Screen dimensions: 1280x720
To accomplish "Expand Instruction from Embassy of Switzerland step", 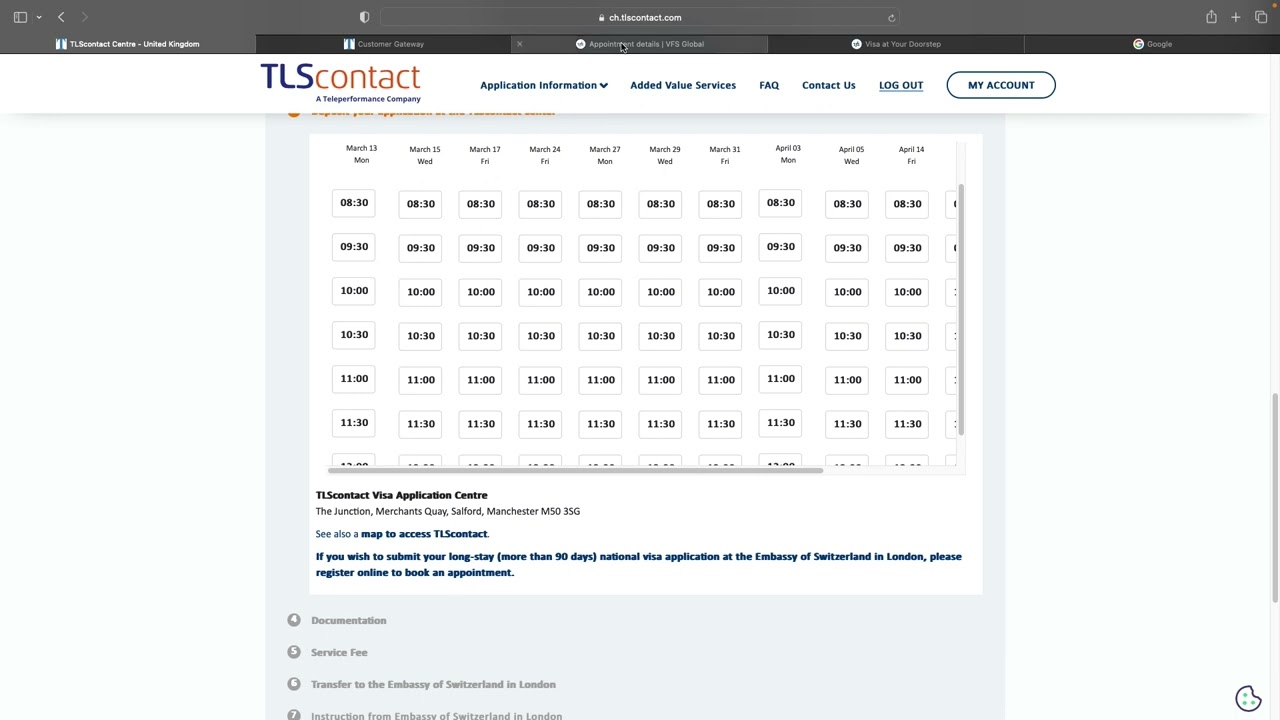I will 436,716.
